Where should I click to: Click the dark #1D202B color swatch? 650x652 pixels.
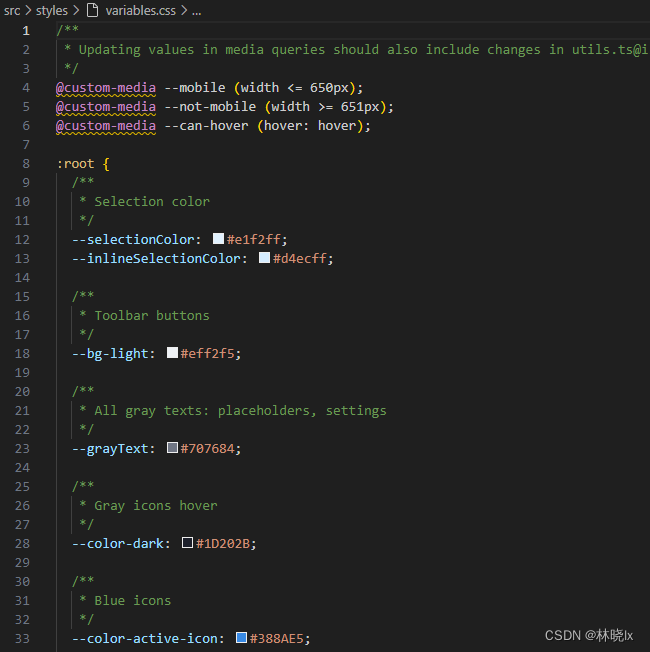click(x=187, y=543)
